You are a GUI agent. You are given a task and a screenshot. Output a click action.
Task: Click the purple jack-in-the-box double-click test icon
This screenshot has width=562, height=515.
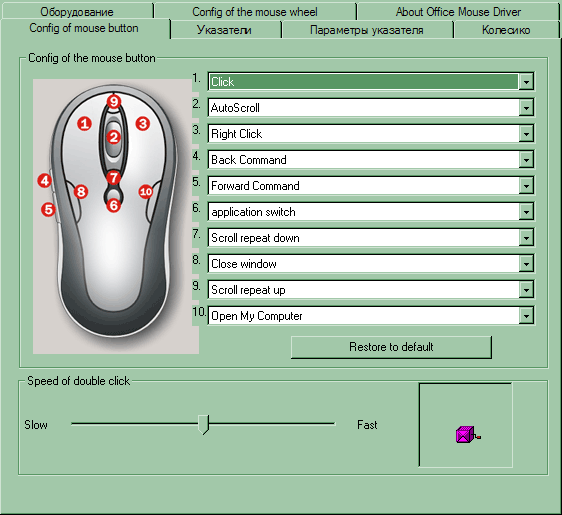(468, 435)
